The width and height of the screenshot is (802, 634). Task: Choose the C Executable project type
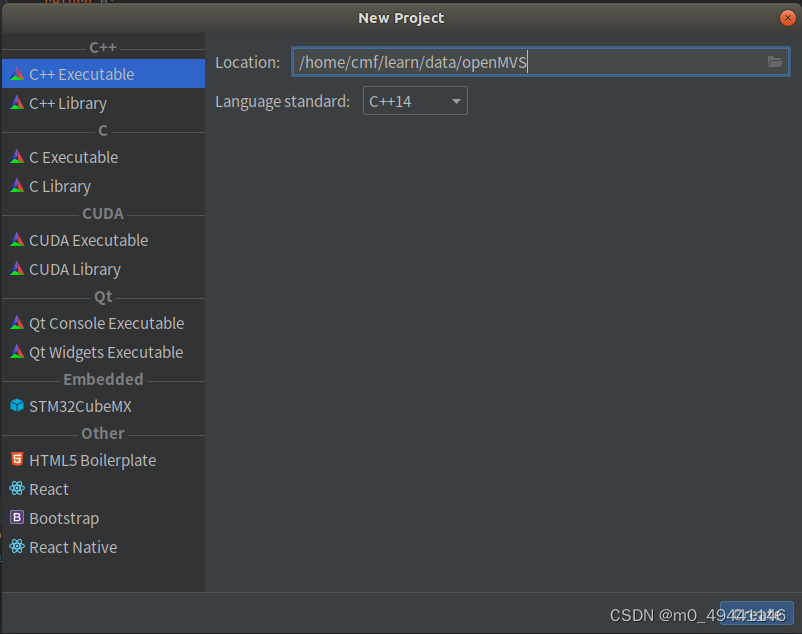pos(73,157)
